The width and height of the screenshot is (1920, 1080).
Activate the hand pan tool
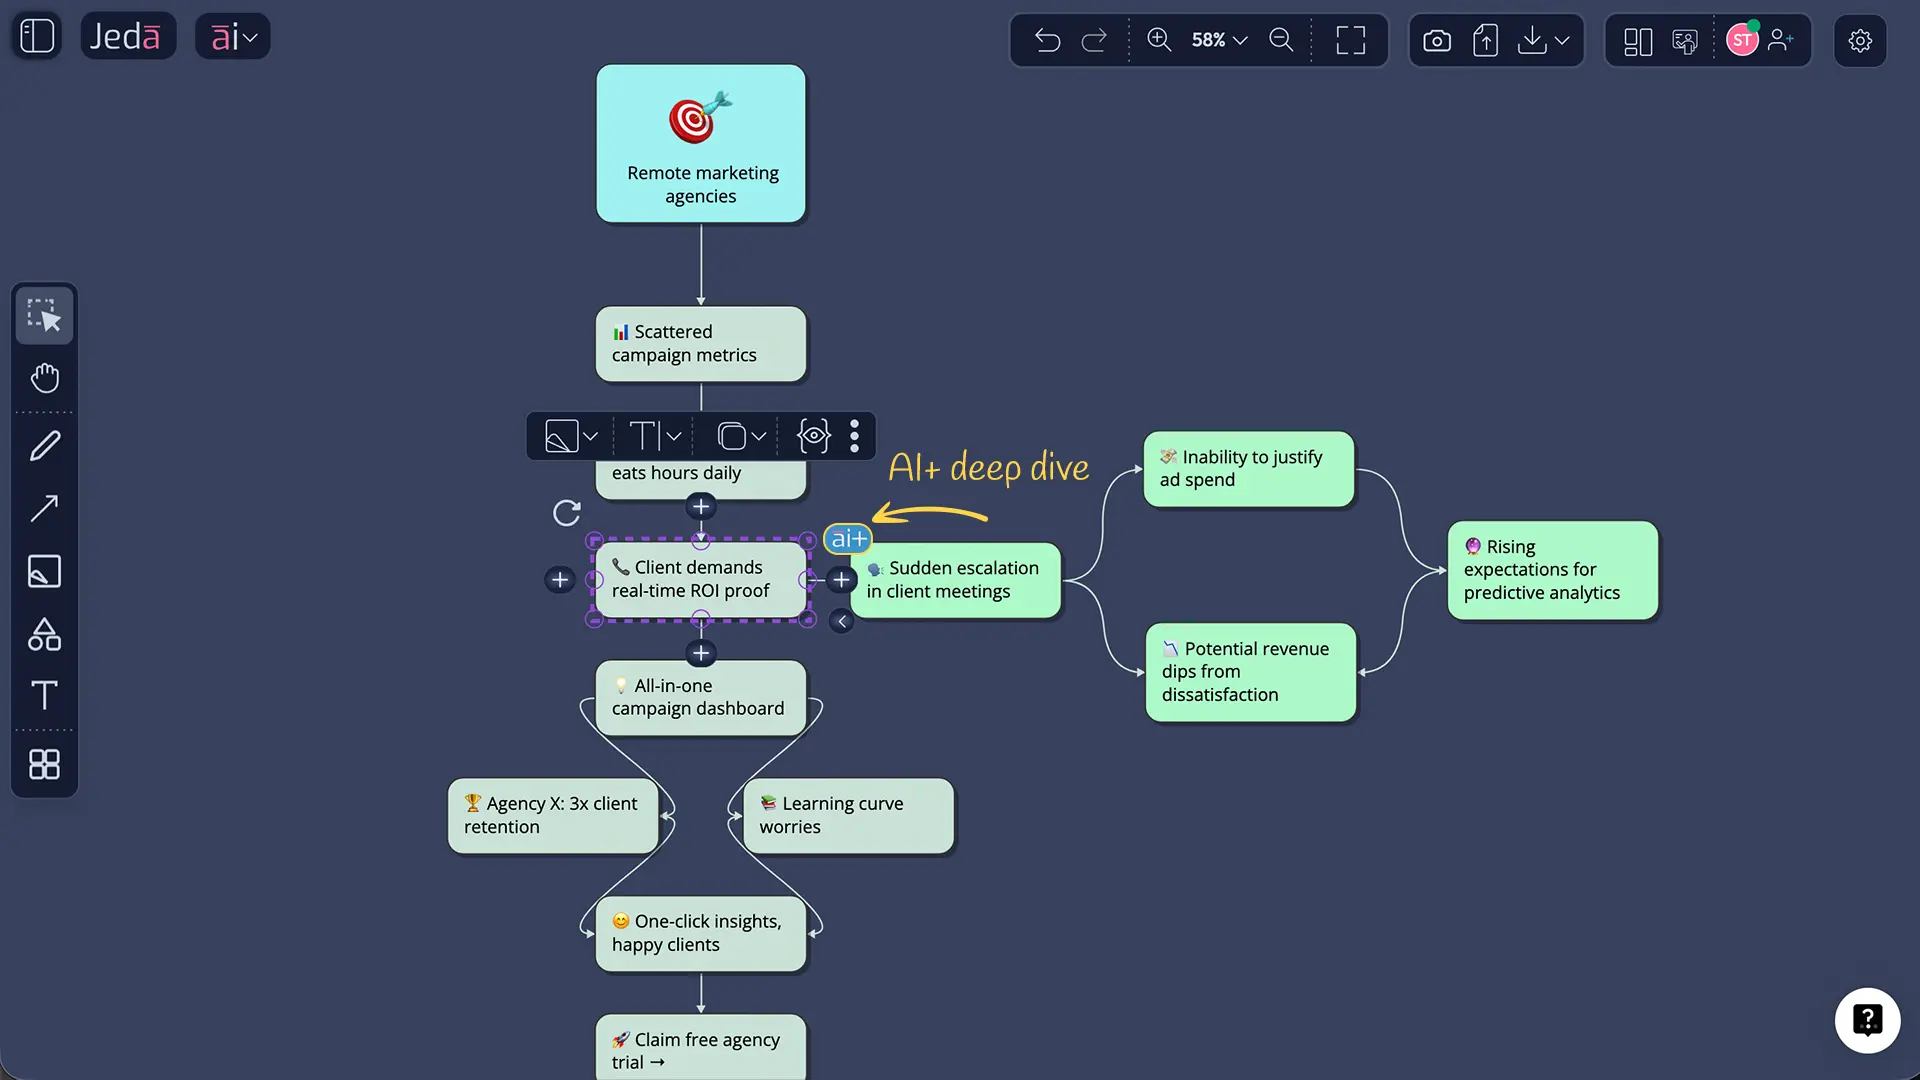click(x=44, y=378)
